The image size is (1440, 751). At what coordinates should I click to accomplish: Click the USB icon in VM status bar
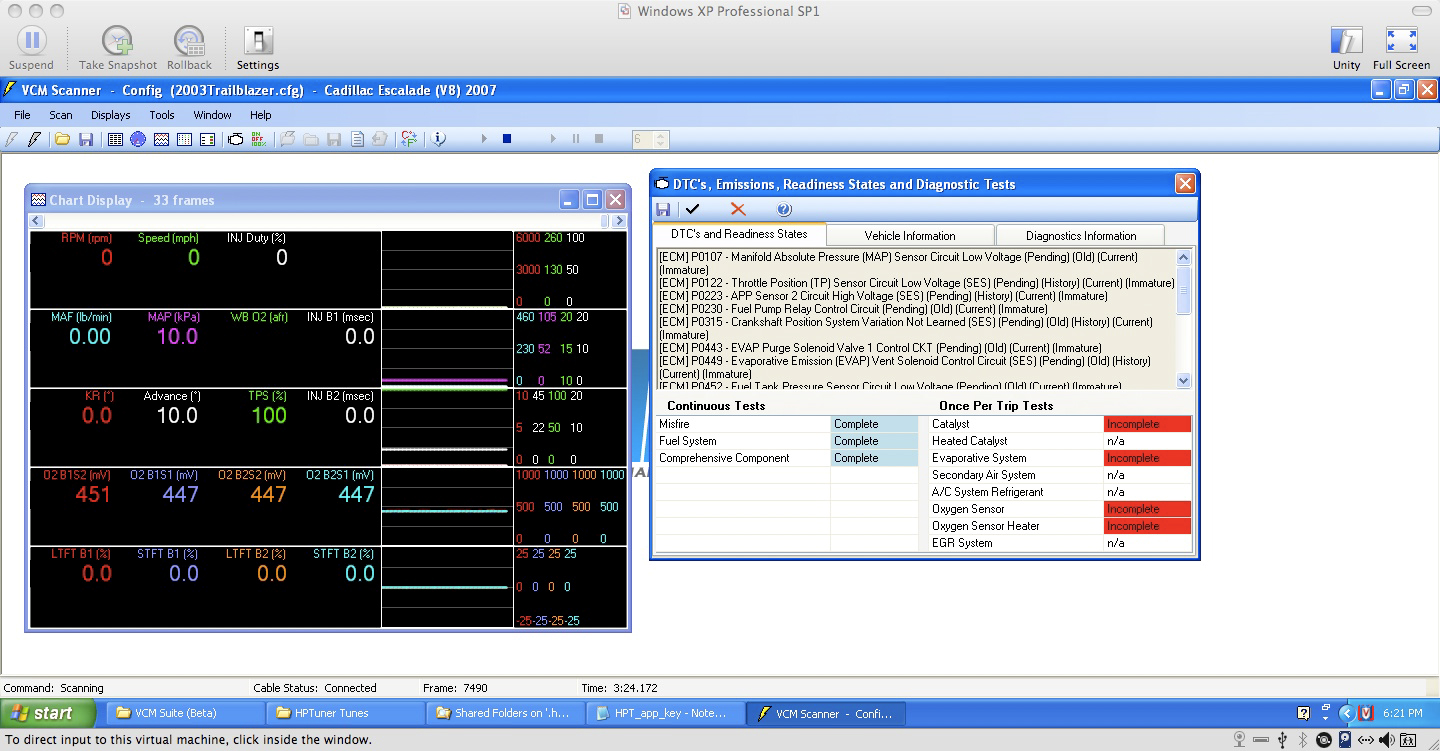tap(1282, 740)
